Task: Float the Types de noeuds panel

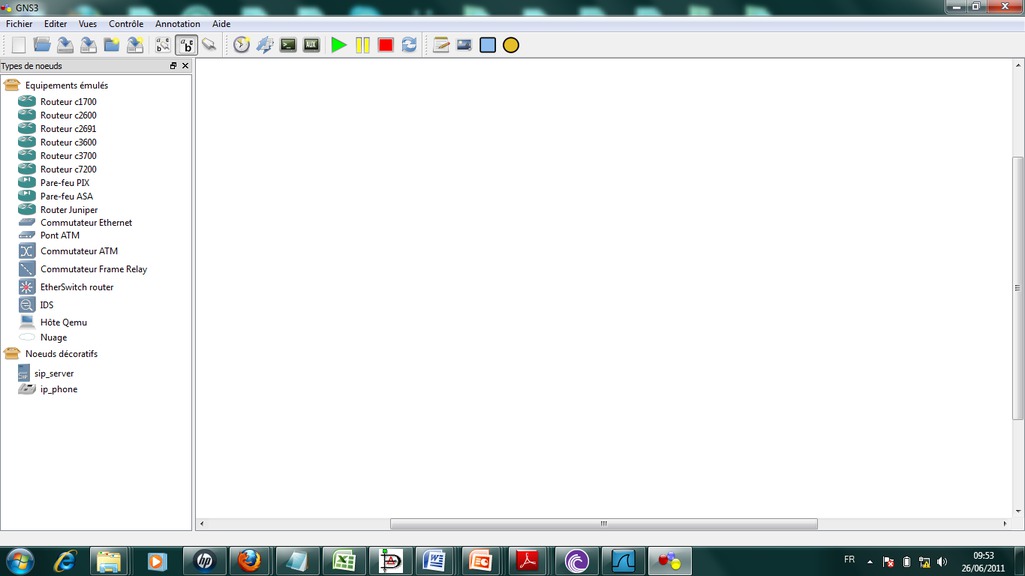Action: pos(173,66)
